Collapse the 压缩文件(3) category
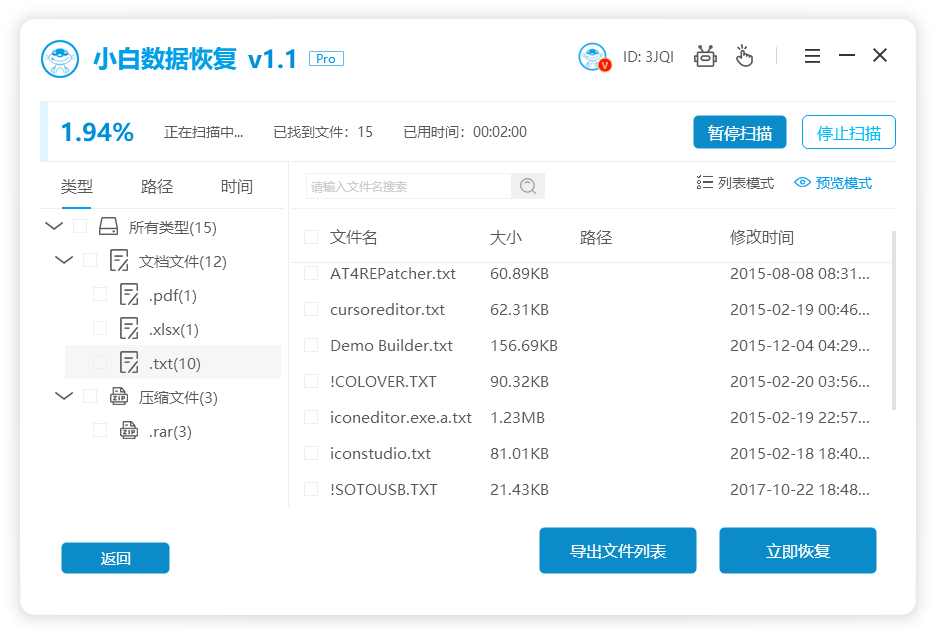Viewport: 936px width, 636px height. pyautogui.click(x=64, y=397)
